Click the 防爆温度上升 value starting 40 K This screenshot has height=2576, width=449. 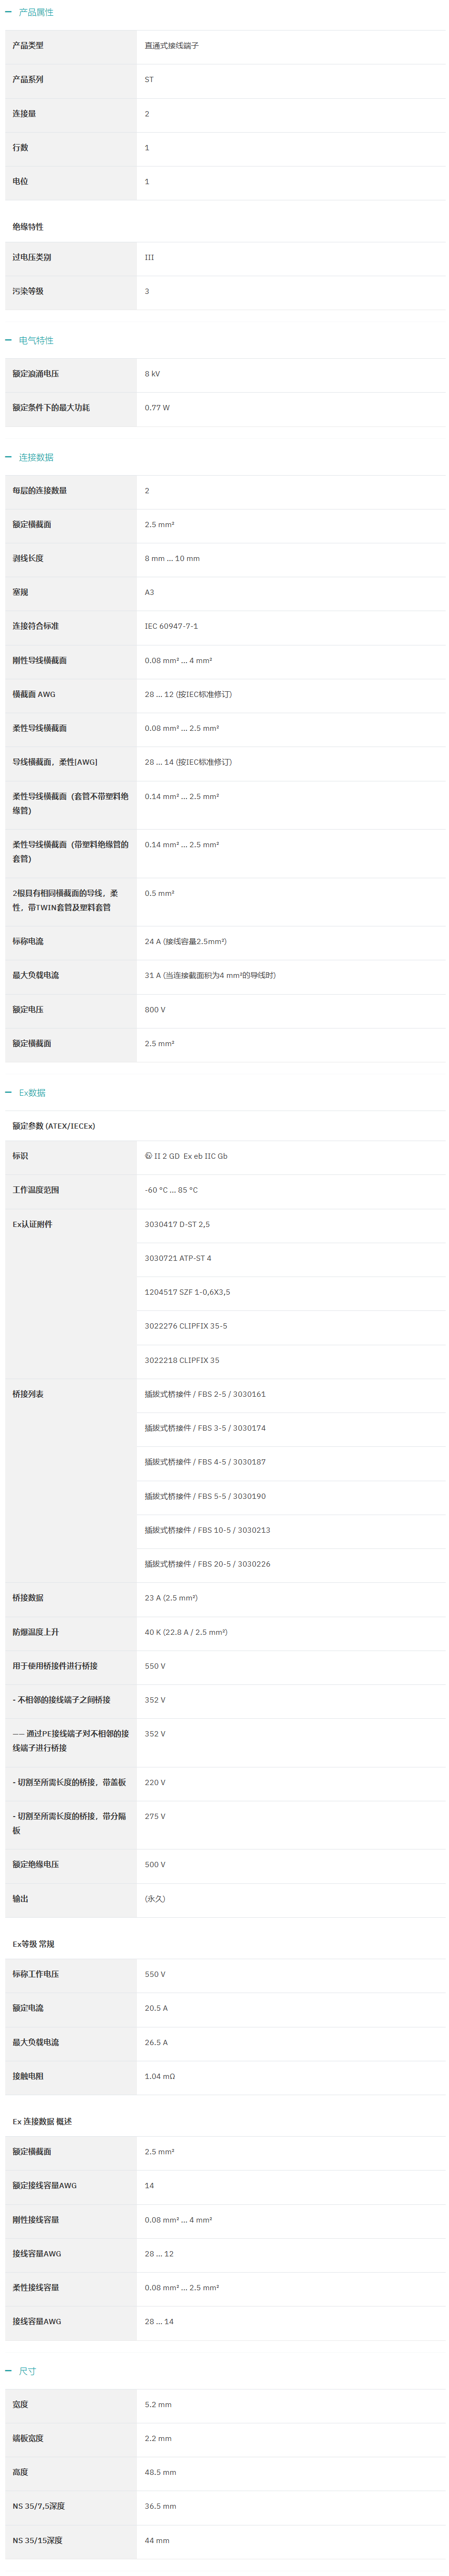(186, 1633)
